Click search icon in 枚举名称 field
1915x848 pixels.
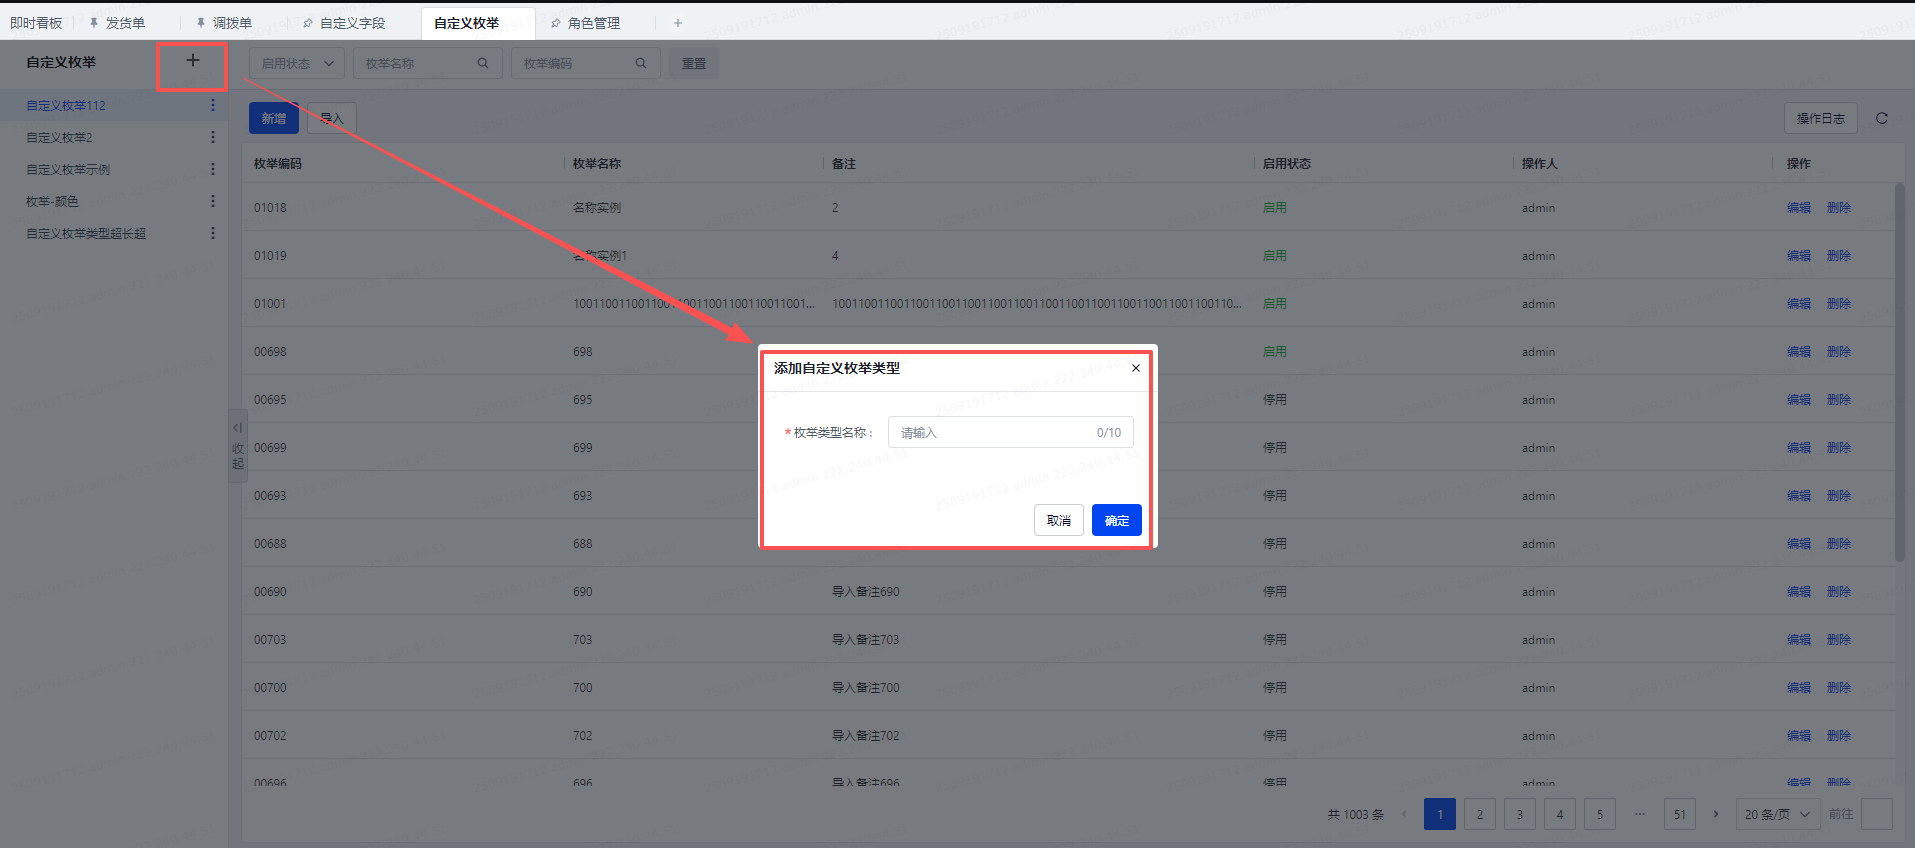483,63
